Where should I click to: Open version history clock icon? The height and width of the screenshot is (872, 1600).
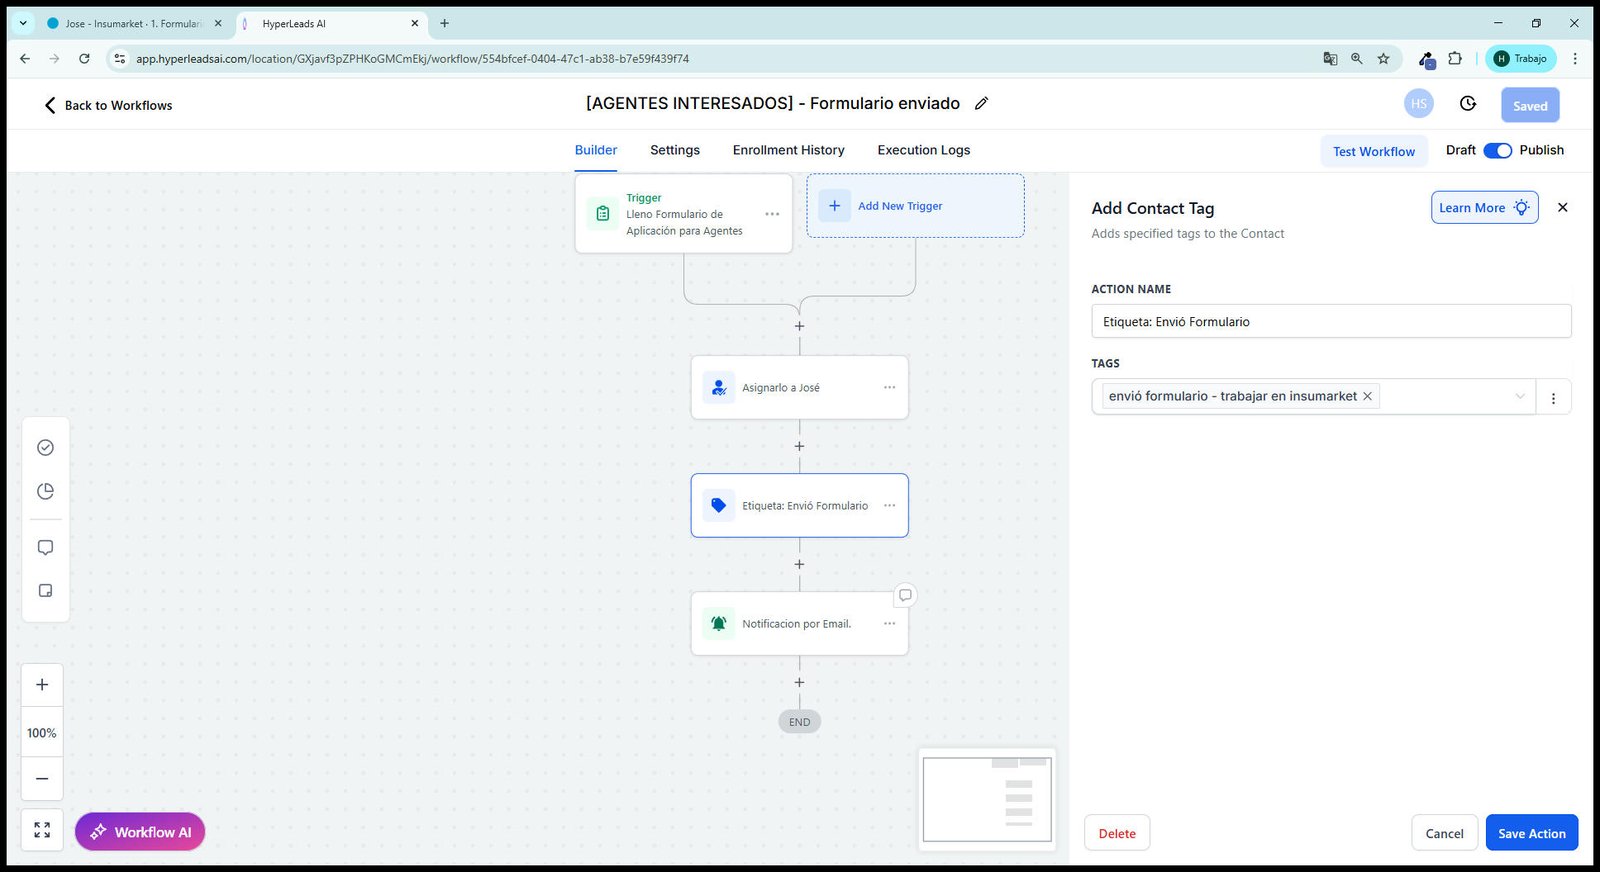coord(1468,103)
